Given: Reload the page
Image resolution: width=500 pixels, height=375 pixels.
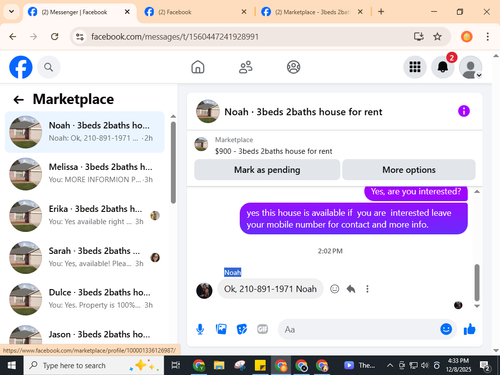Looking at the screenshot, I should [55, 36].
